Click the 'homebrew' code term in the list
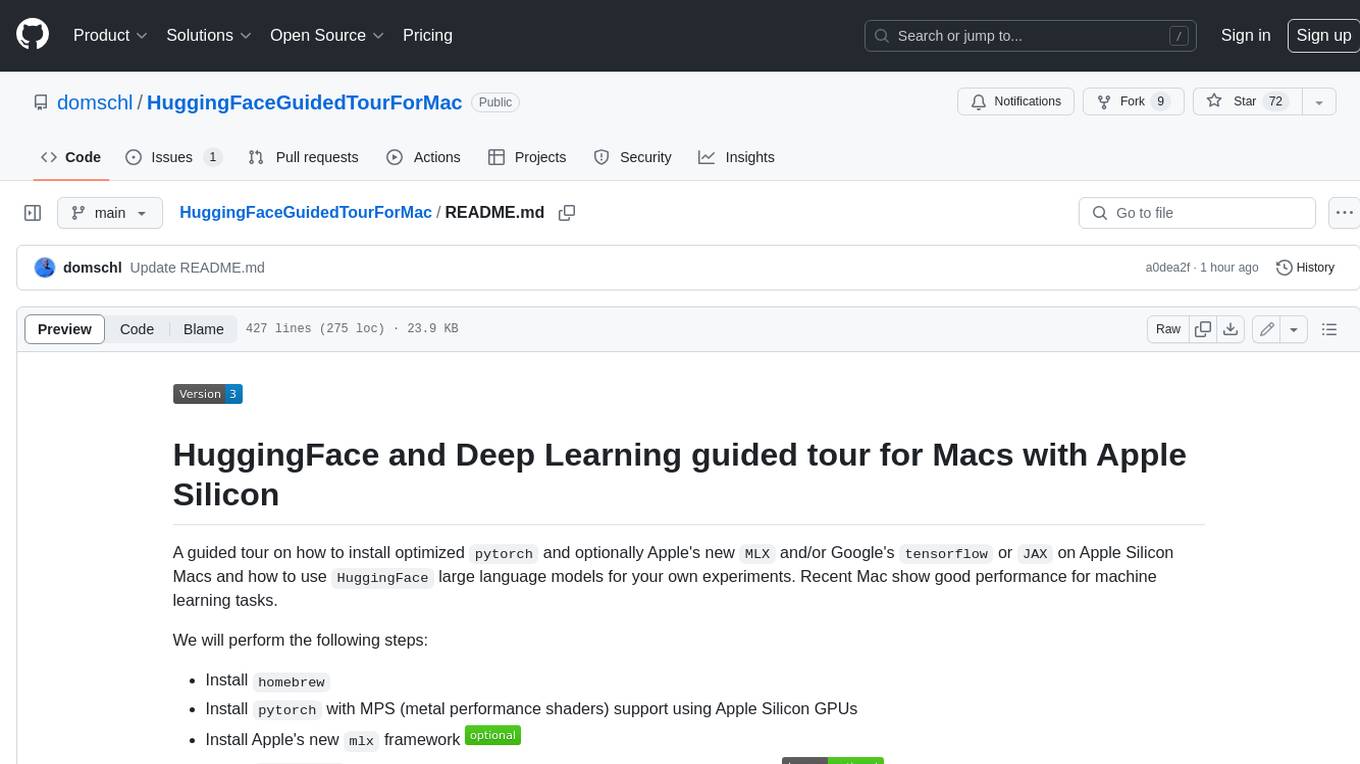This screenshot has height=764, width=1360. [x=291, y=681]
